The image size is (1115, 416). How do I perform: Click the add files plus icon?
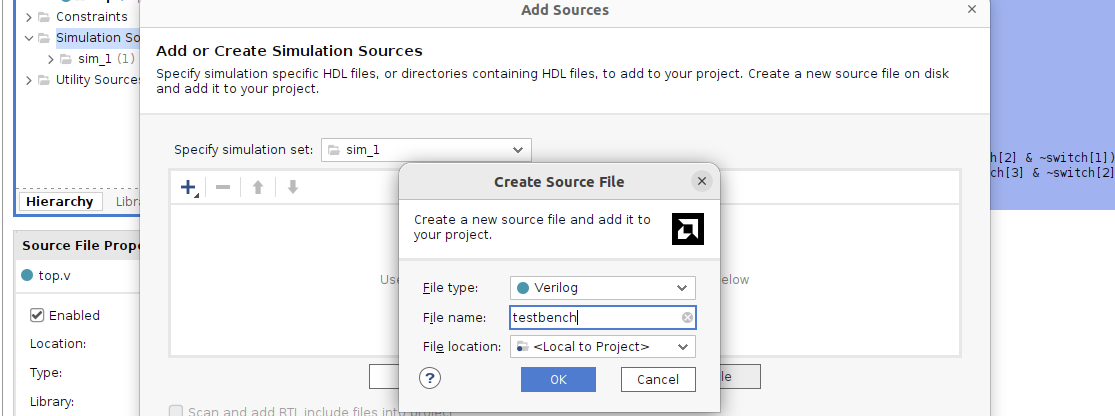coord(188,187)
